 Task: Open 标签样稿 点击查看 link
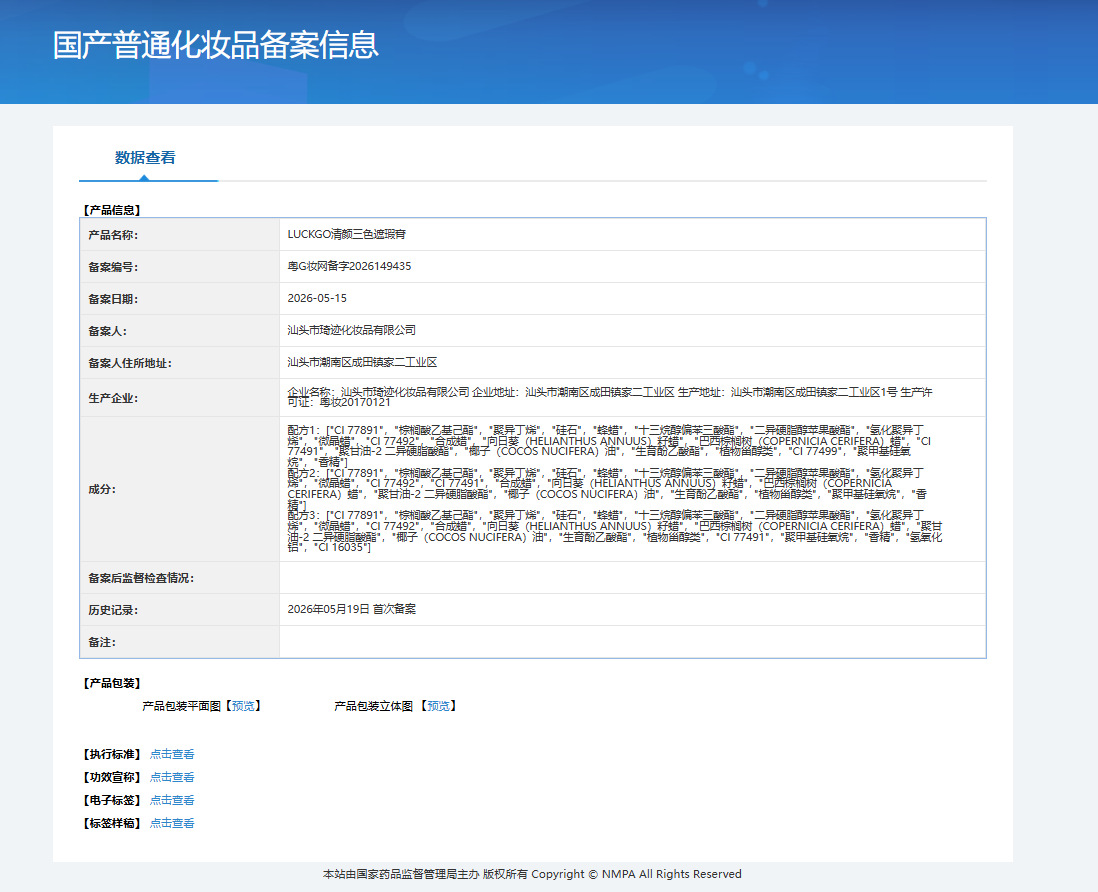point(172,823)
